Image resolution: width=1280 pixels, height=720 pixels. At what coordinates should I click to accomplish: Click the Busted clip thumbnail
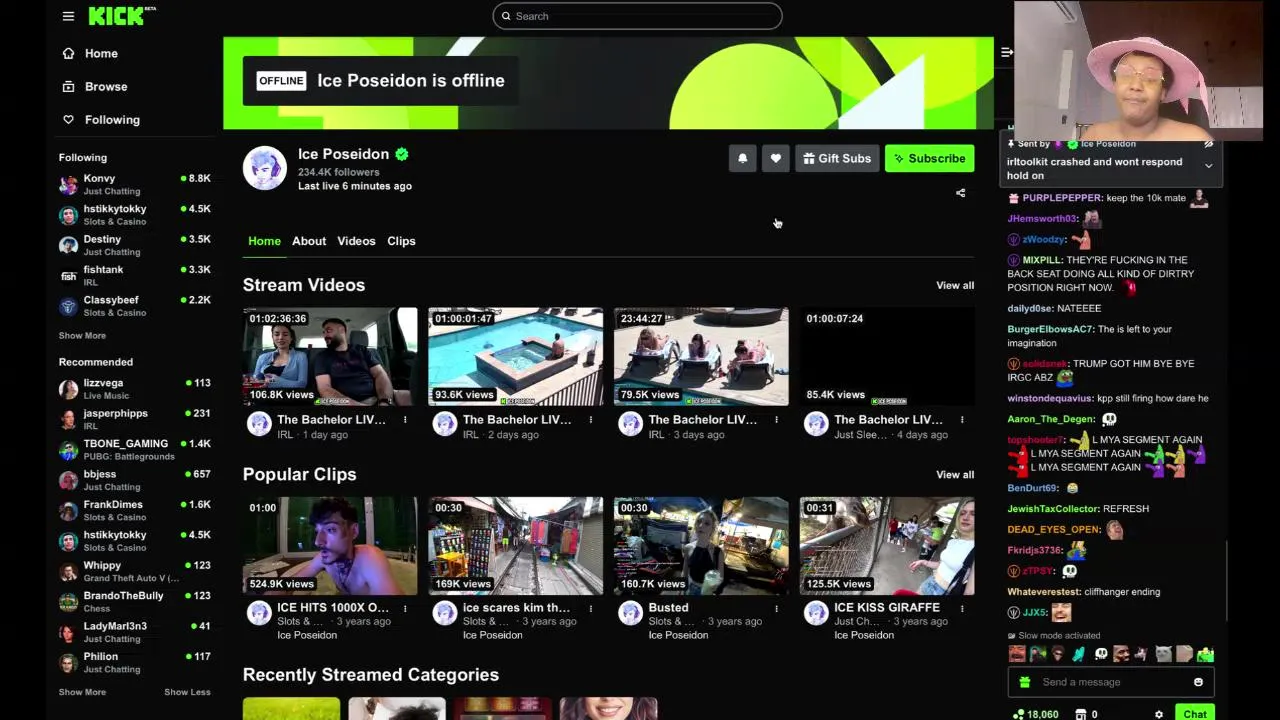[x=701, y=545]
